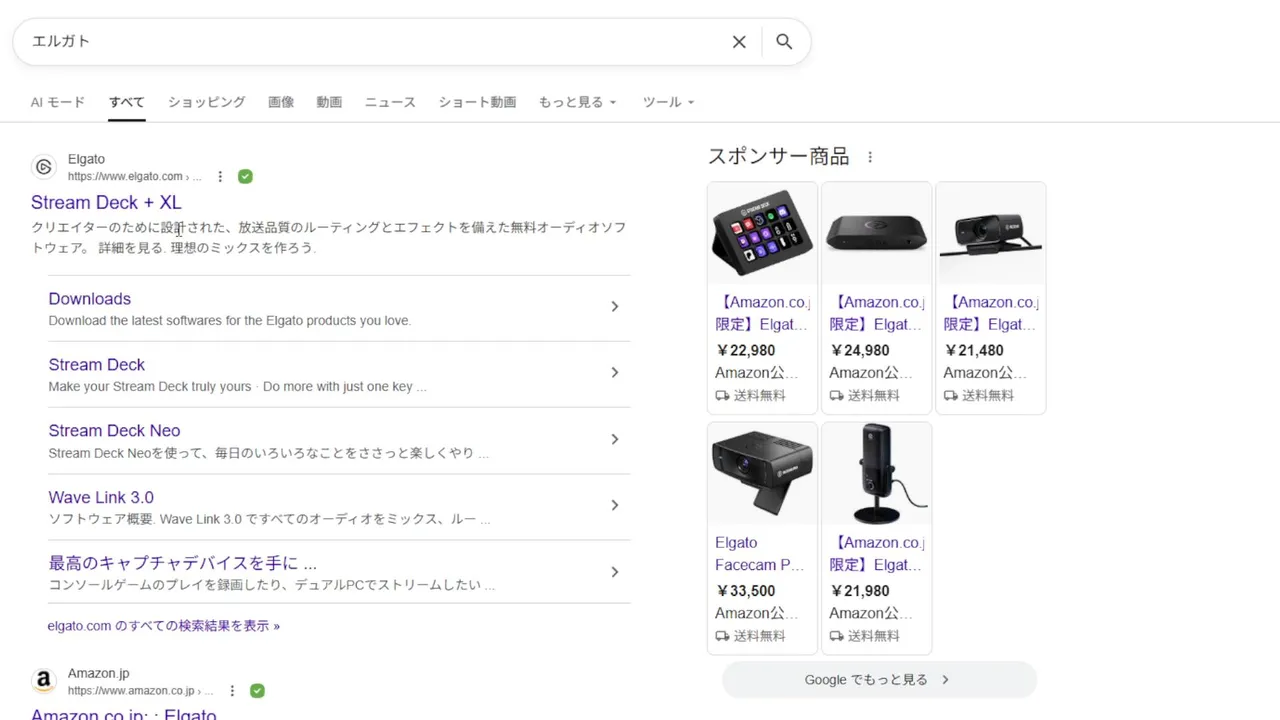
Task: Switch to ニュース tab
Action: pyautogui.click(x=390, y=102)
